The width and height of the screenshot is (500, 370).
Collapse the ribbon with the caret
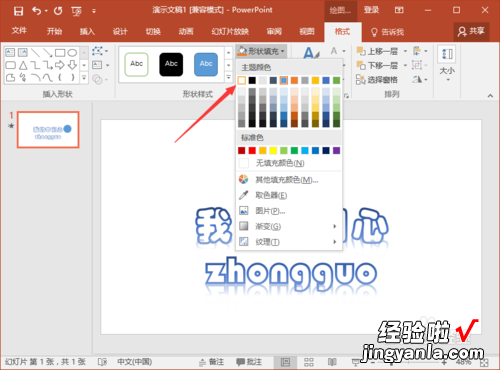(x=490, y=96)
